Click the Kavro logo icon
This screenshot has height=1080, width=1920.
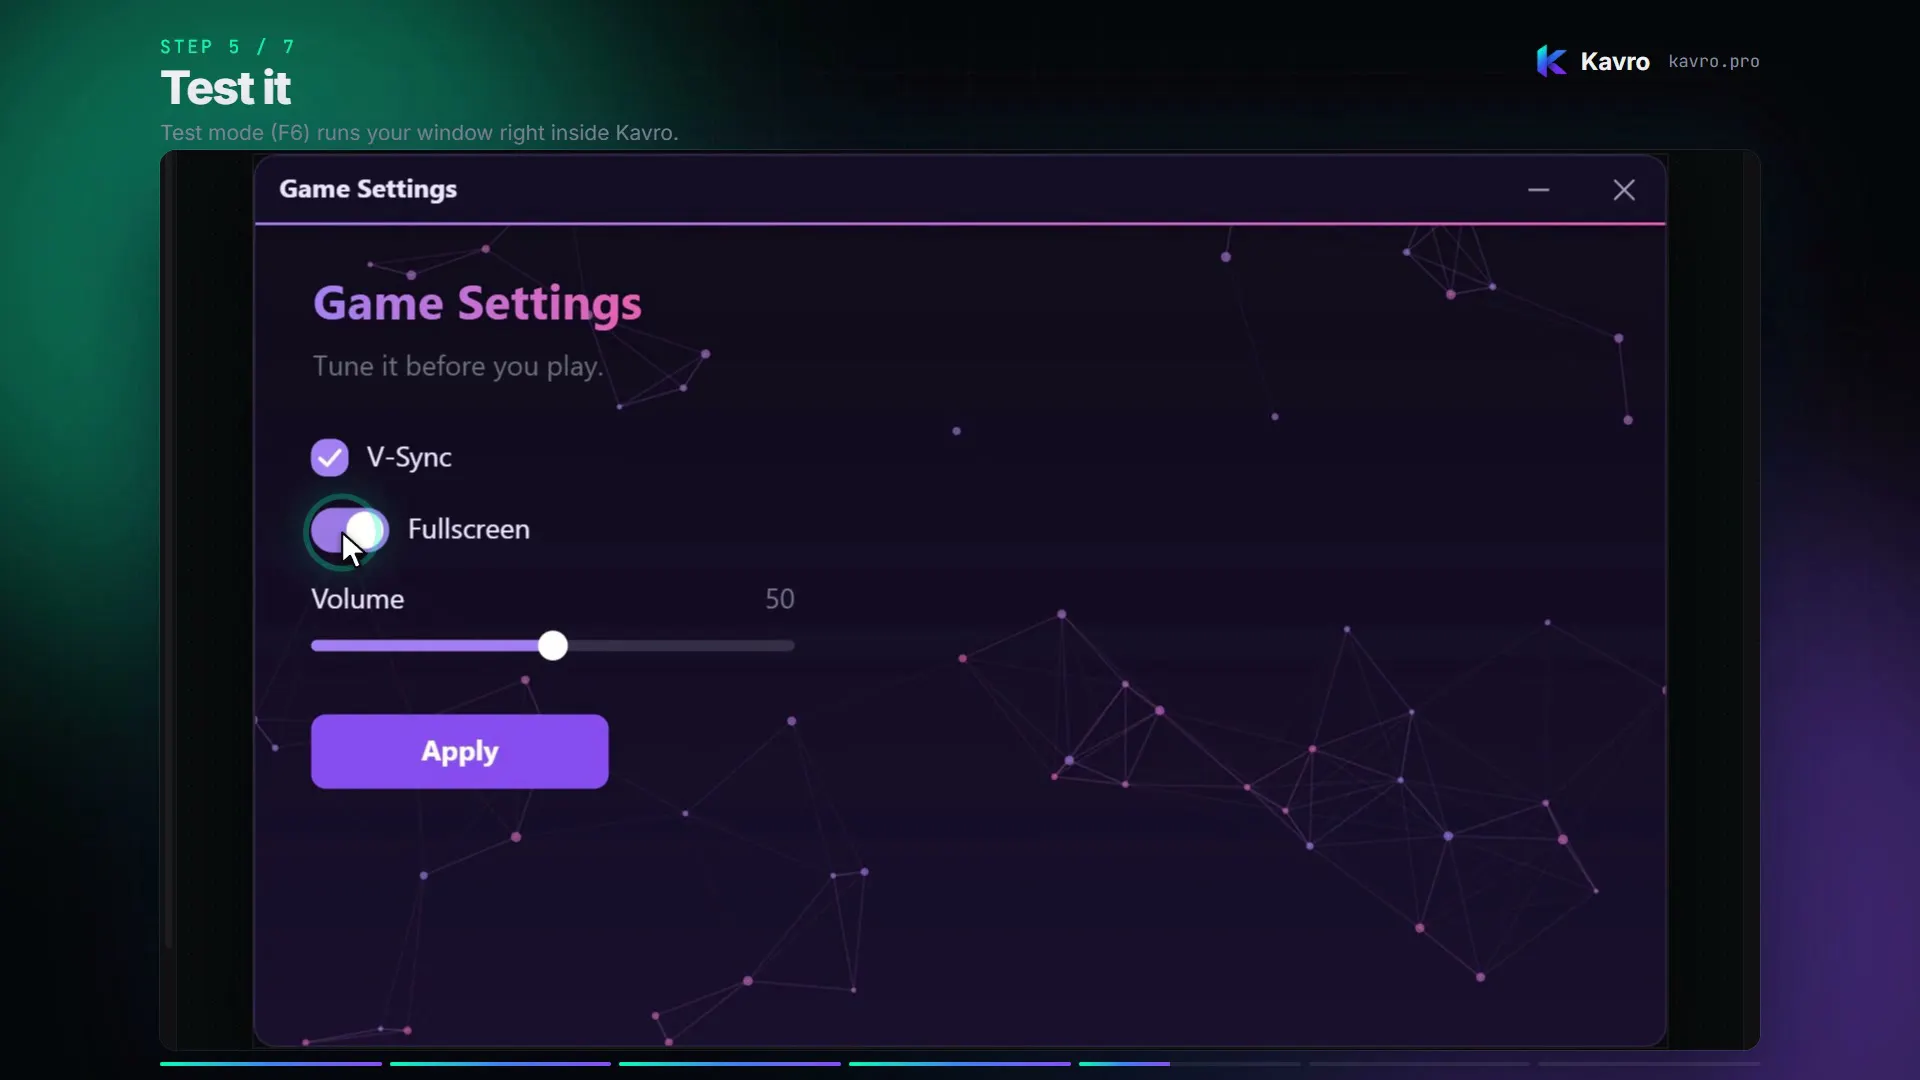[1551, 61]
